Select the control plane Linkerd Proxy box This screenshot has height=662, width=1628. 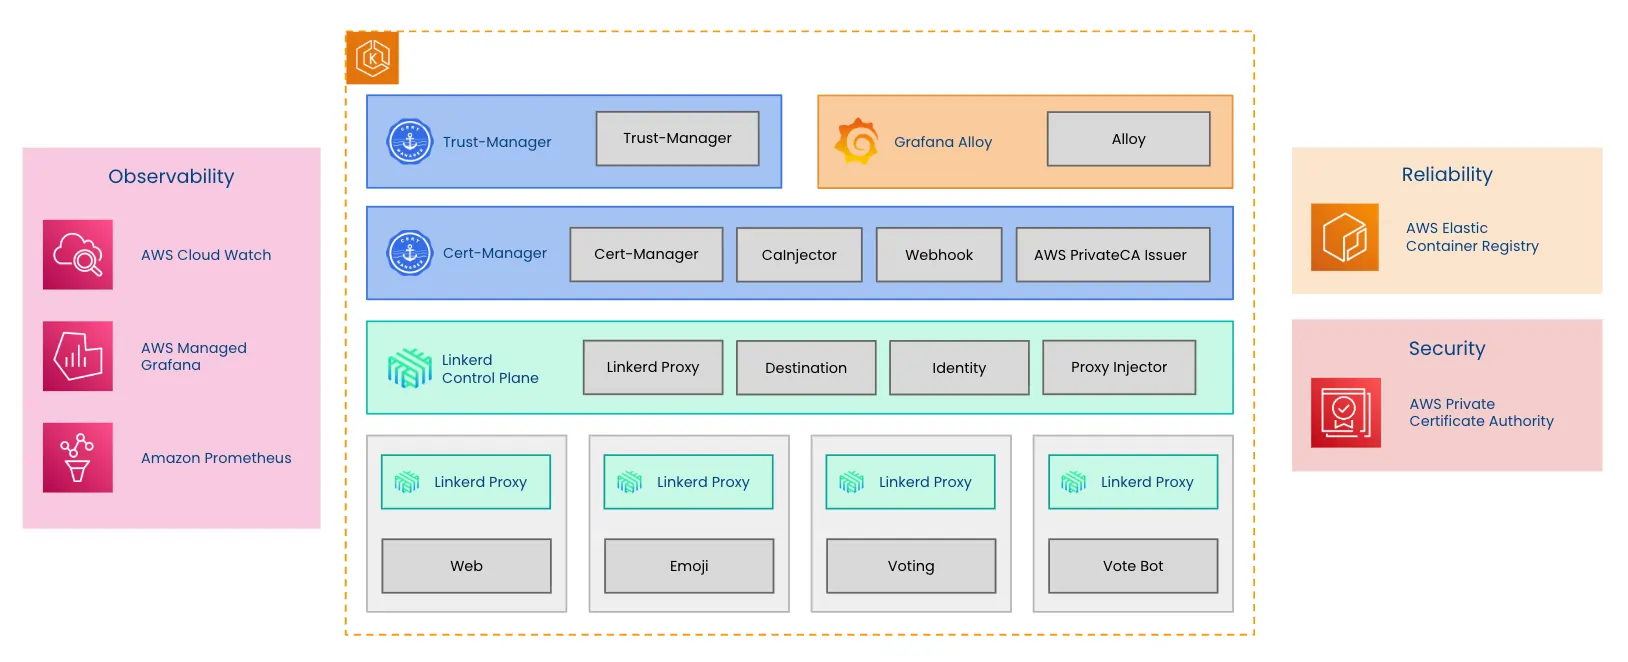[x=653, y=368]
